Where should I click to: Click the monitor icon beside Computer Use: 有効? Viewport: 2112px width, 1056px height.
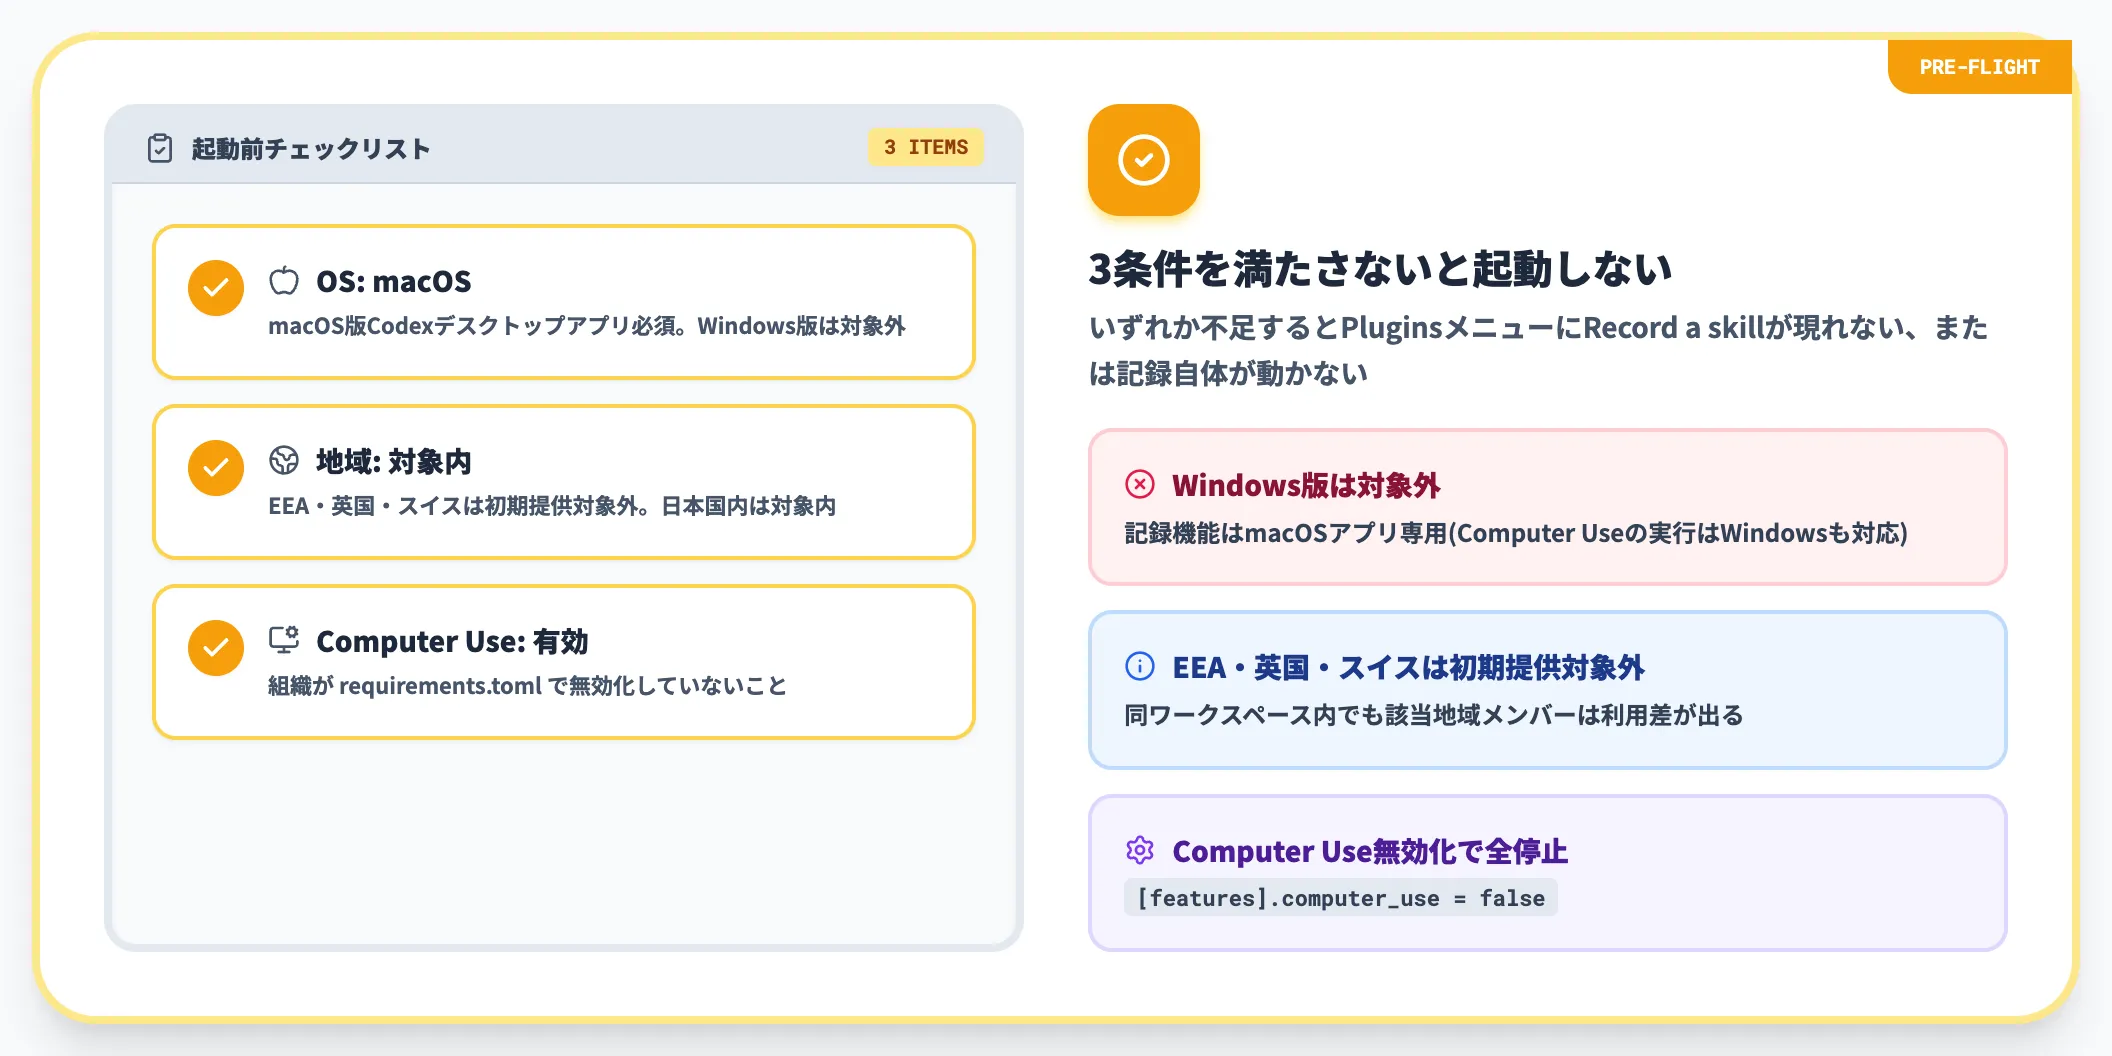point(284,640)
